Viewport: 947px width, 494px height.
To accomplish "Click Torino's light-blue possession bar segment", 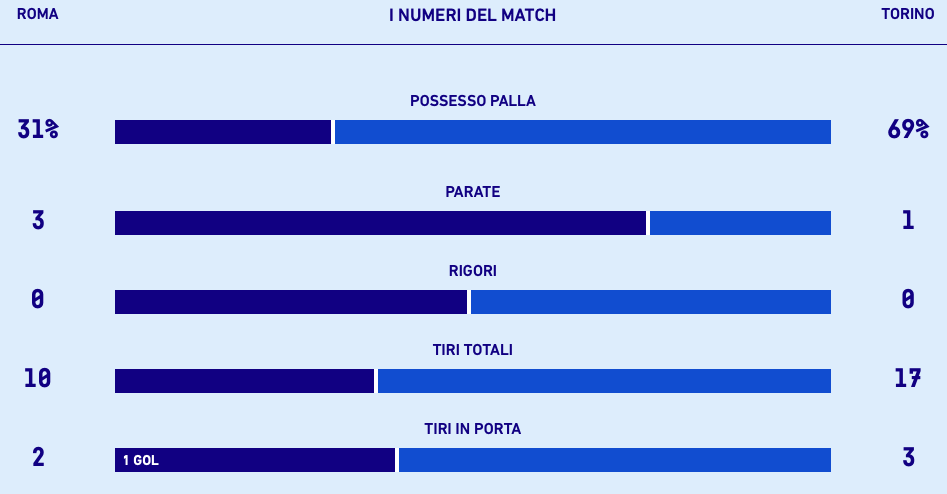I will coord(582,132).
